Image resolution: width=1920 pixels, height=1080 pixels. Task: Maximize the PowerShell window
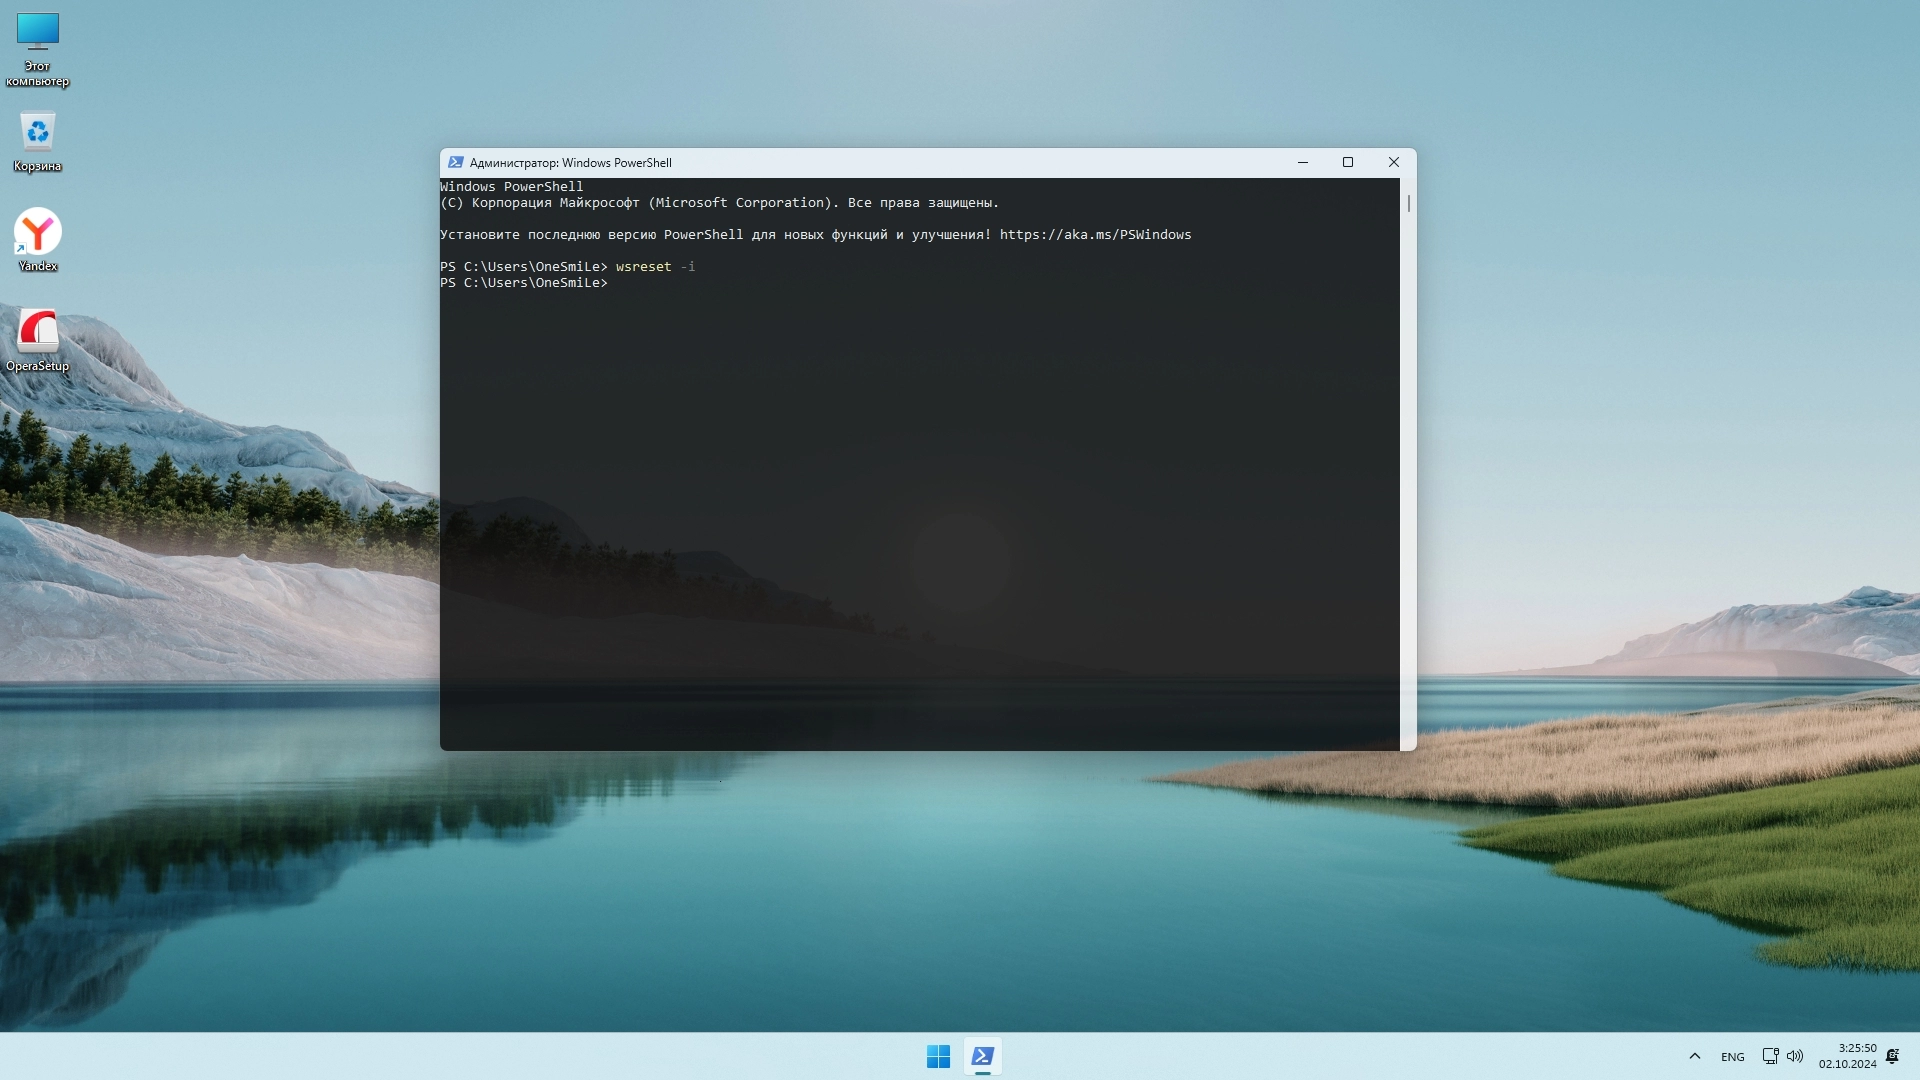coord(1347,162)
